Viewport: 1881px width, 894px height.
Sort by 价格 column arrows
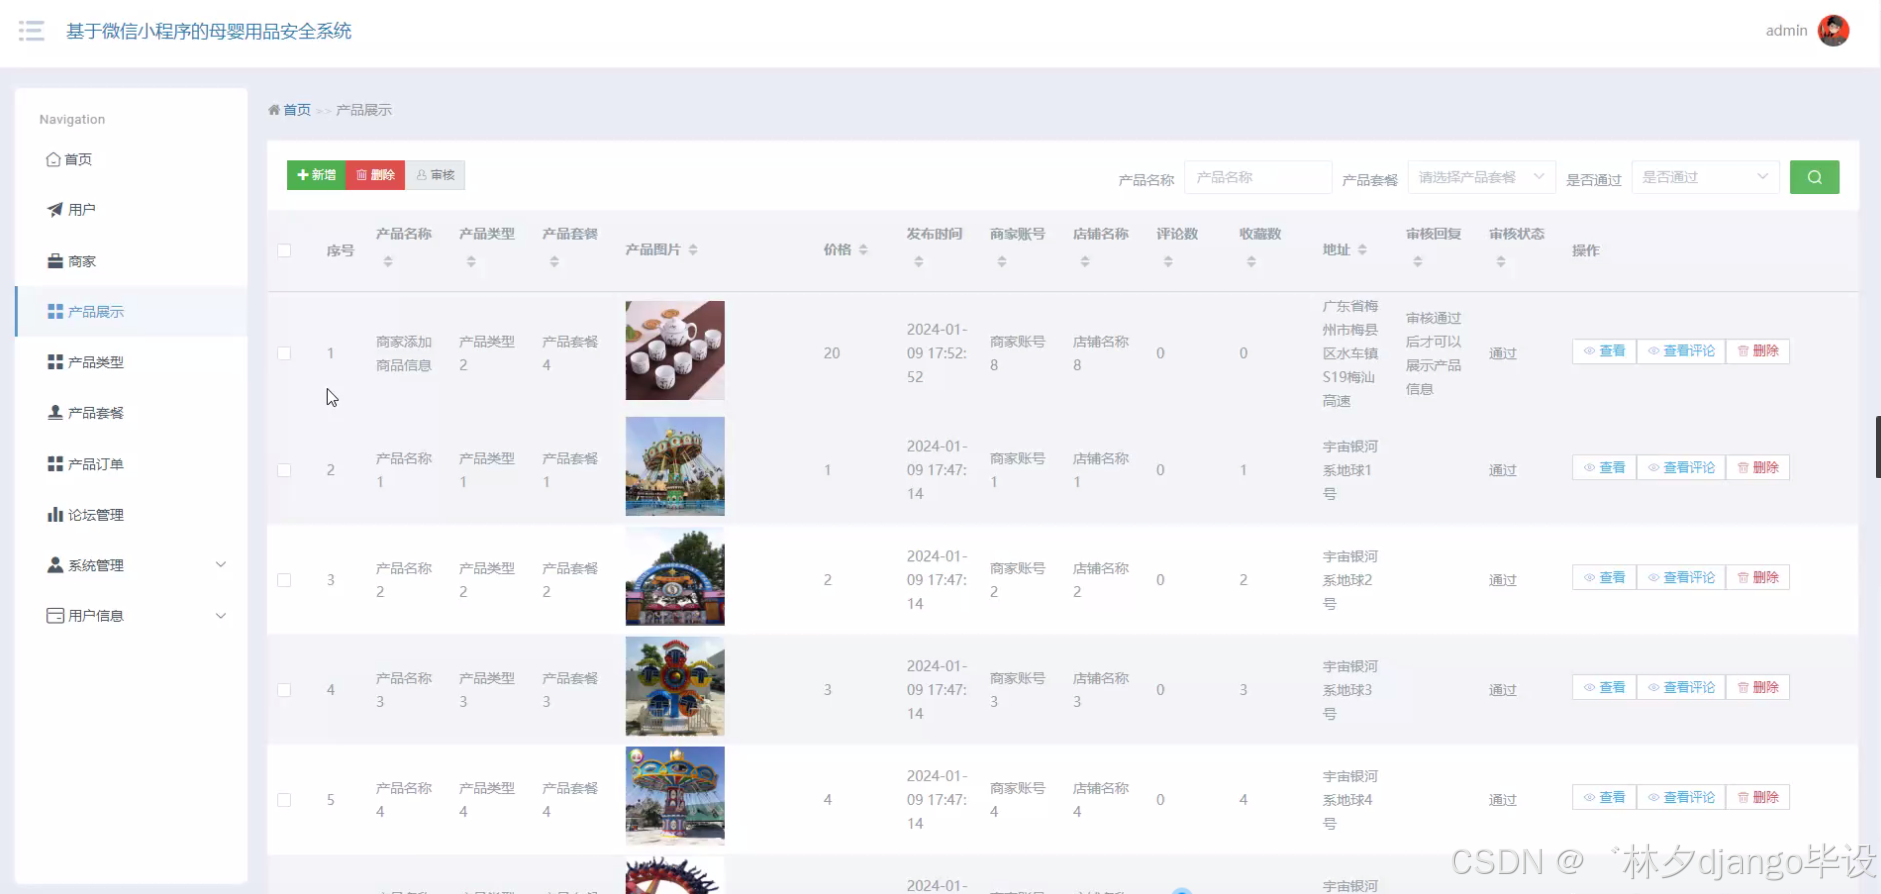863,250
